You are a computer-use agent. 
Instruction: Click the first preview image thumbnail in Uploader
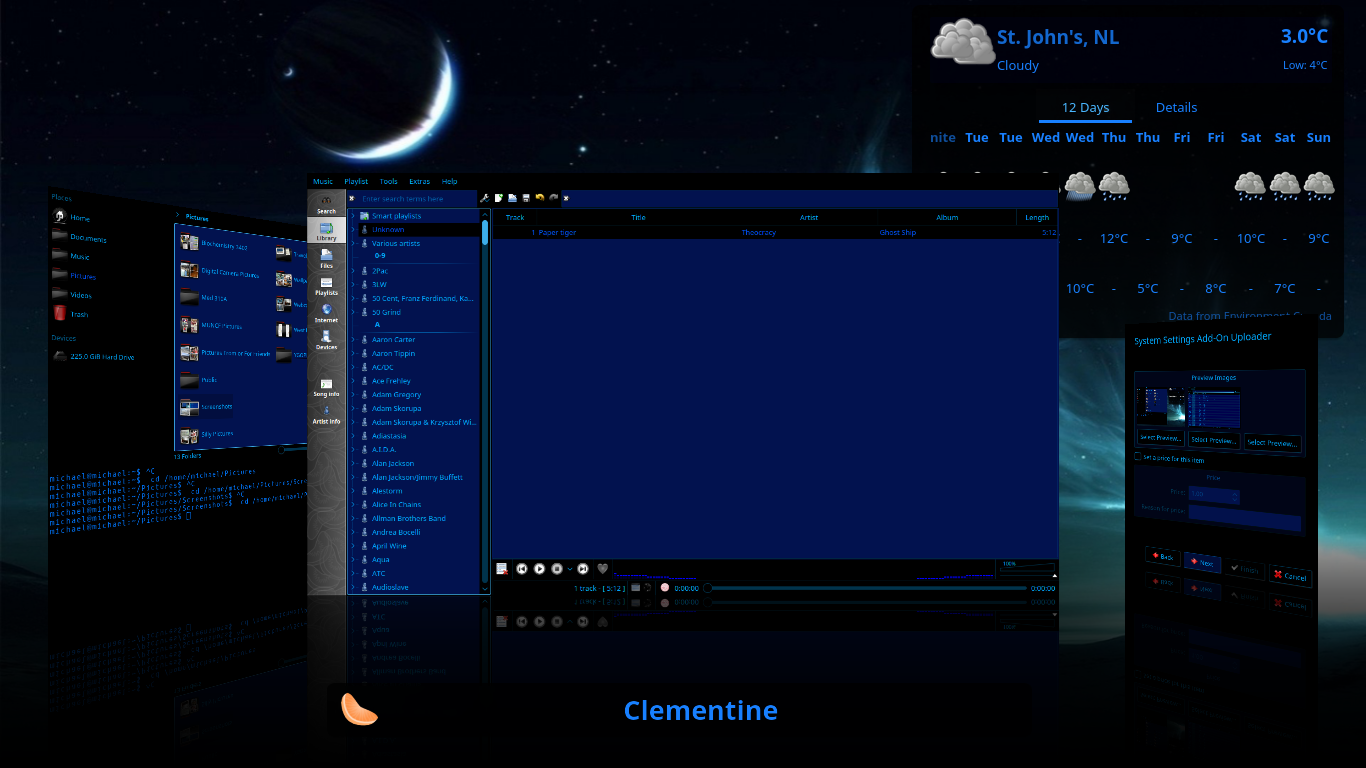pos(1161,407)
